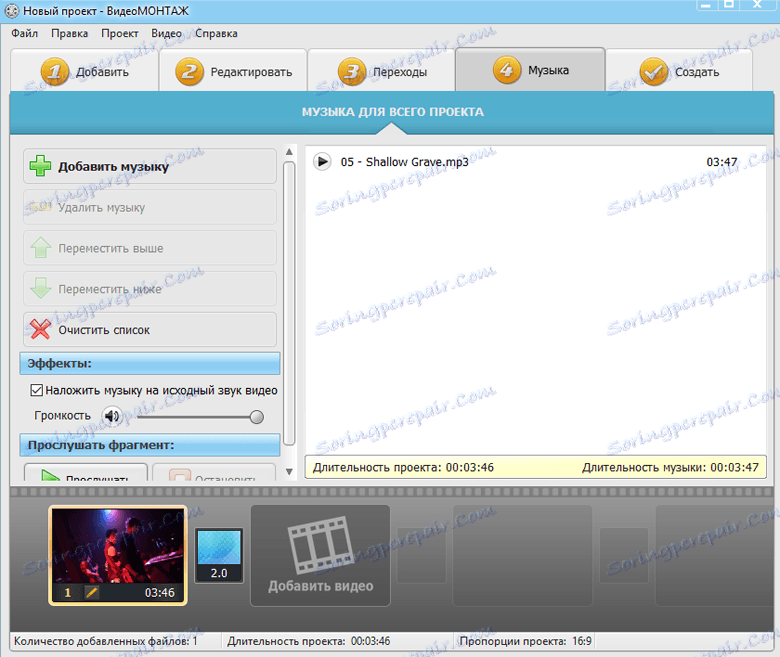Click the green up arrow icon
Image resolution: width=780 pixels, height=657 pixels.
[x=40, y=248]
